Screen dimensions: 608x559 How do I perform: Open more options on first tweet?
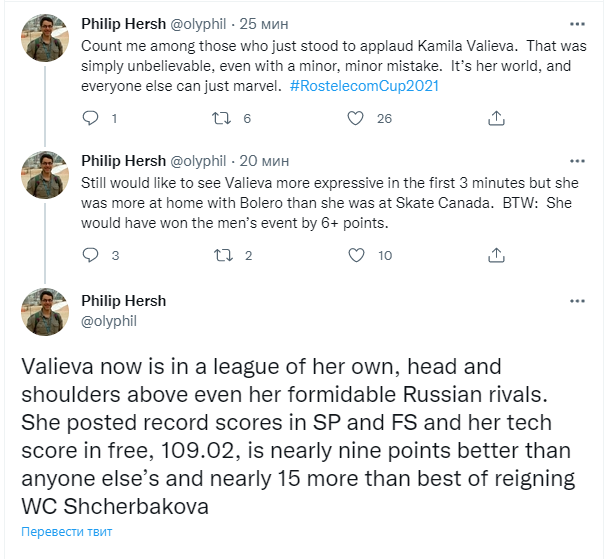coord(577,23)
